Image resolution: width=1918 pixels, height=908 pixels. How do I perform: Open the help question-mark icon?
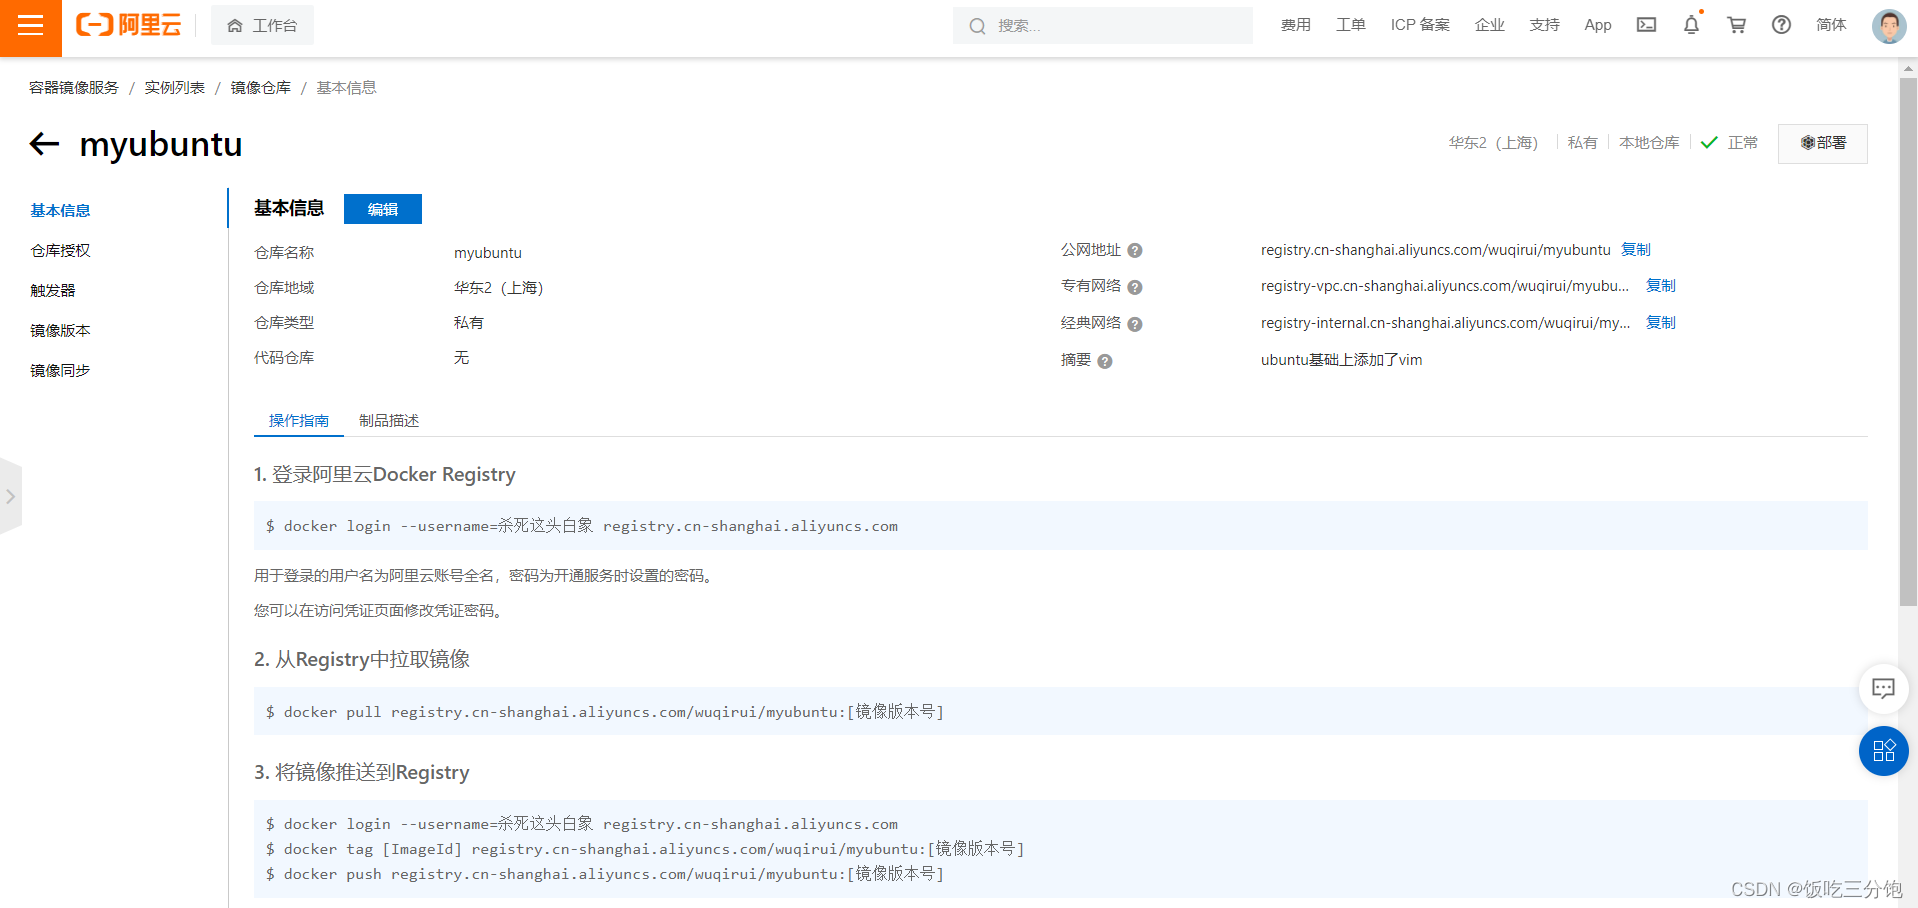(1781, 25)
